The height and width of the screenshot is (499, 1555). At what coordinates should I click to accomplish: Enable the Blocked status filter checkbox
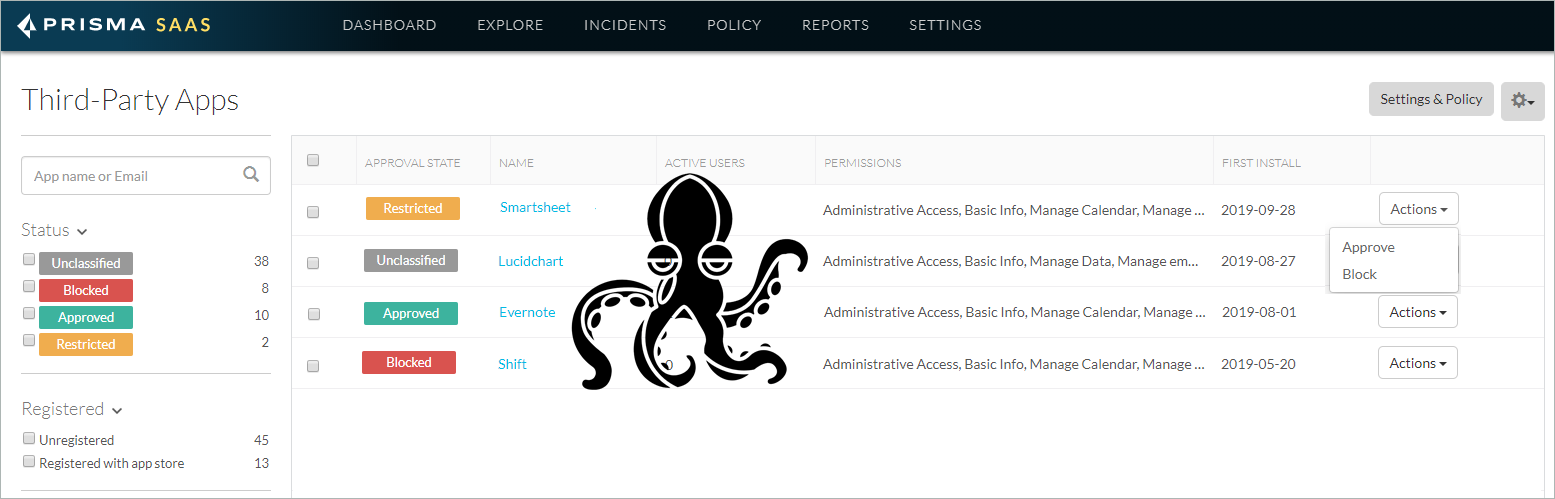[x=29, y=286]
